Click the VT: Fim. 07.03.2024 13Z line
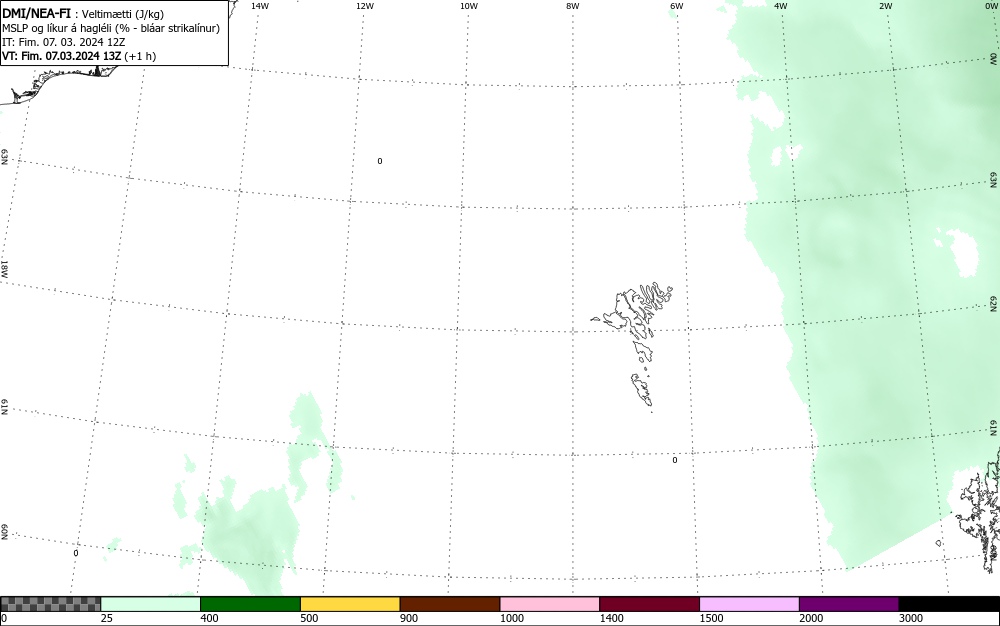 (x=79, y=56)
